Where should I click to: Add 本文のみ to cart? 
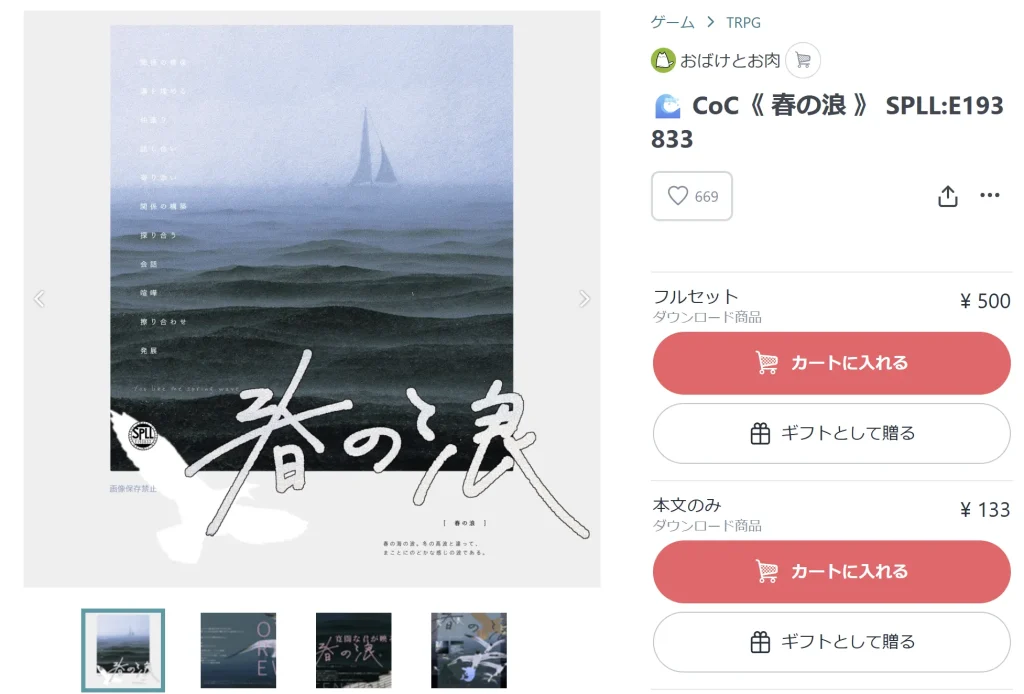tap(831, 571)
